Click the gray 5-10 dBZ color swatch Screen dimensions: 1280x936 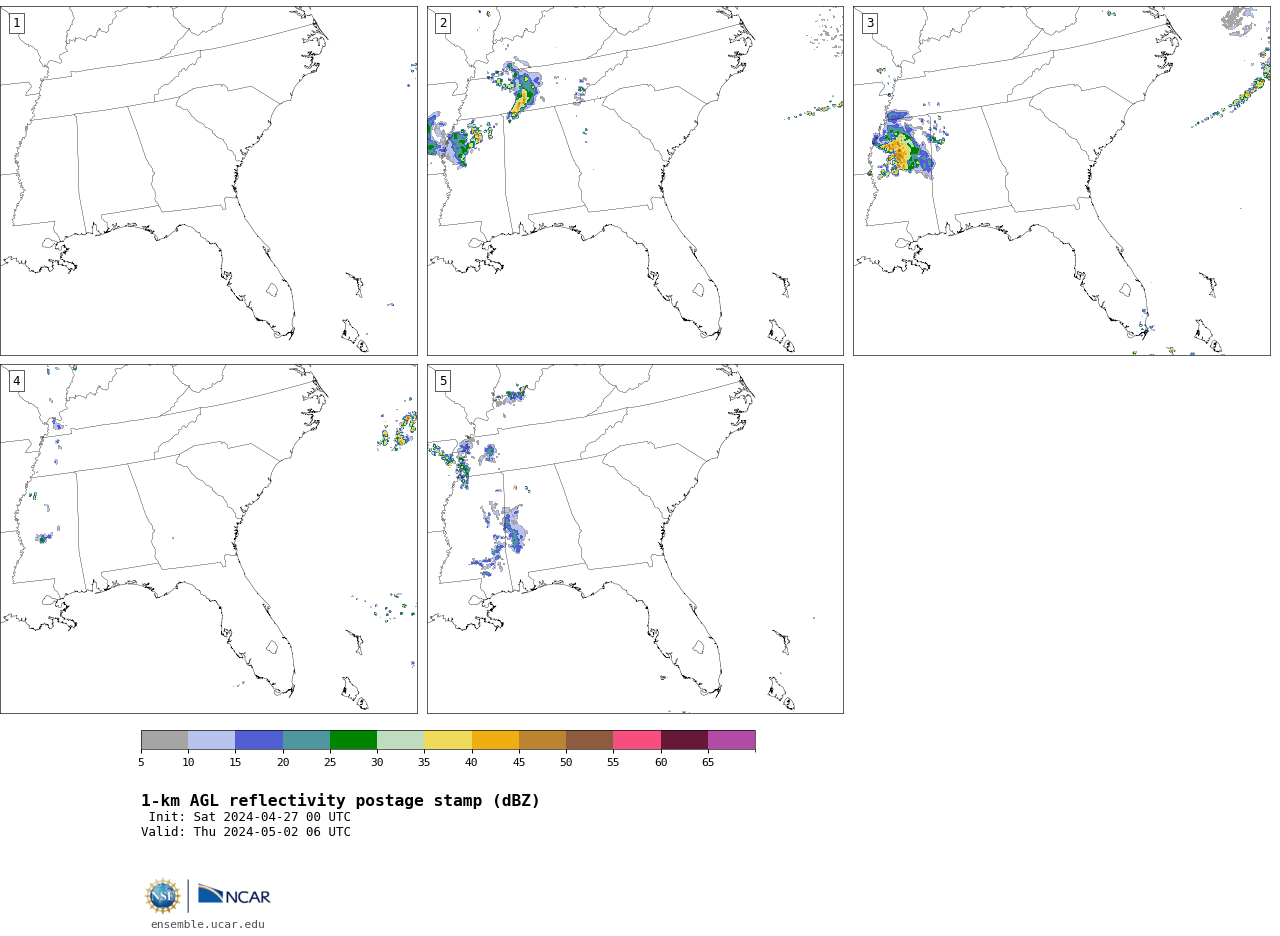(x=164, y=740)
